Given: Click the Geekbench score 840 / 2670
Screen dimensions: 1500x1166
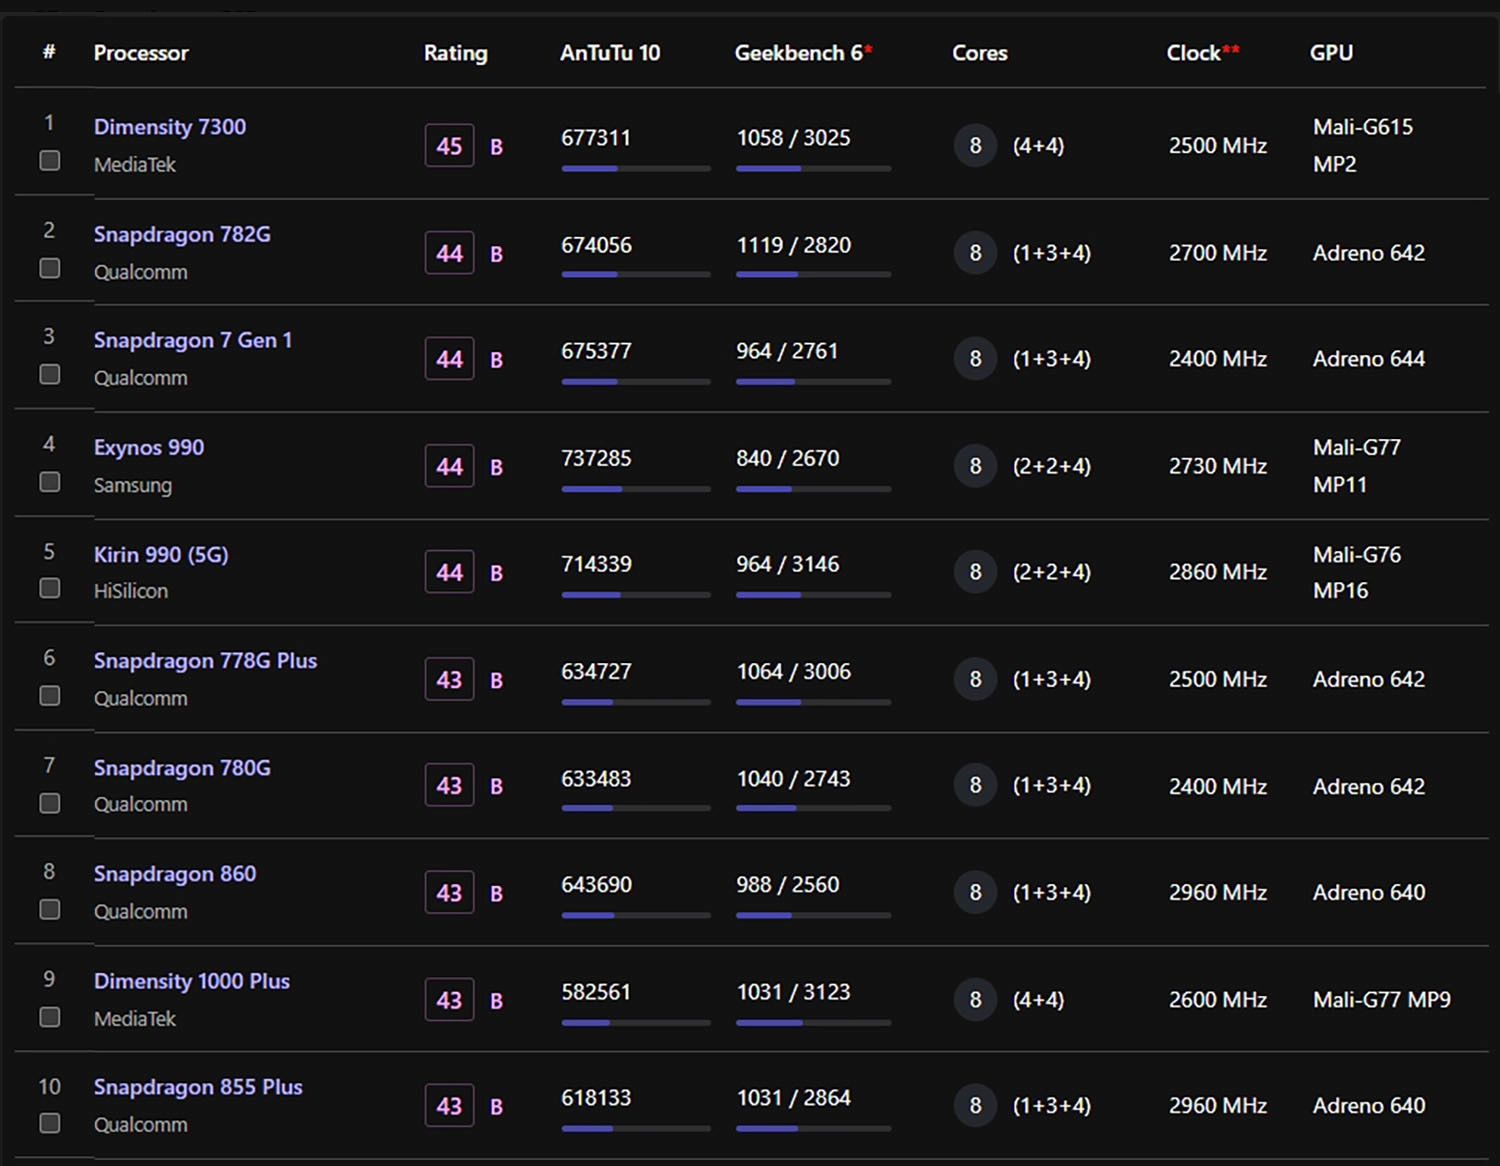Looking at the screenshot, I should (x=788, y=458).
